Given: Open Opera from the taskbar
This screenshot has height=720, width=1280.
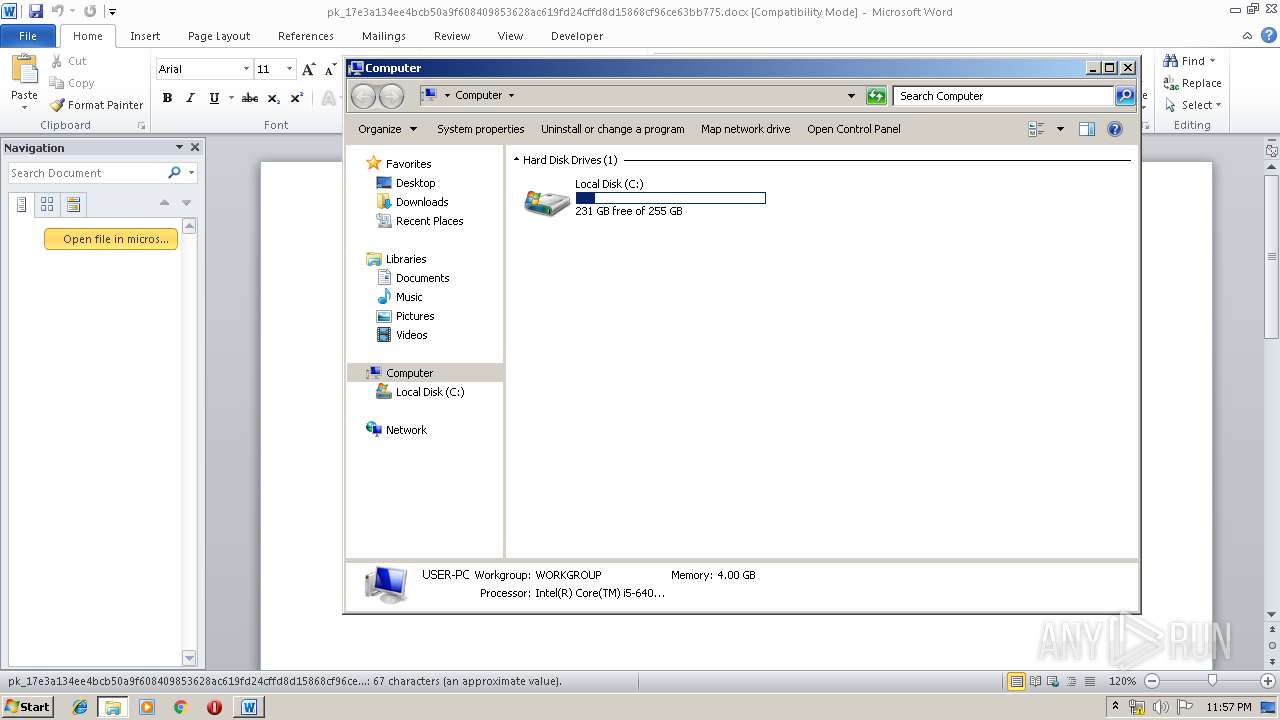Looking at the screenshot, I should coord(214,707).
